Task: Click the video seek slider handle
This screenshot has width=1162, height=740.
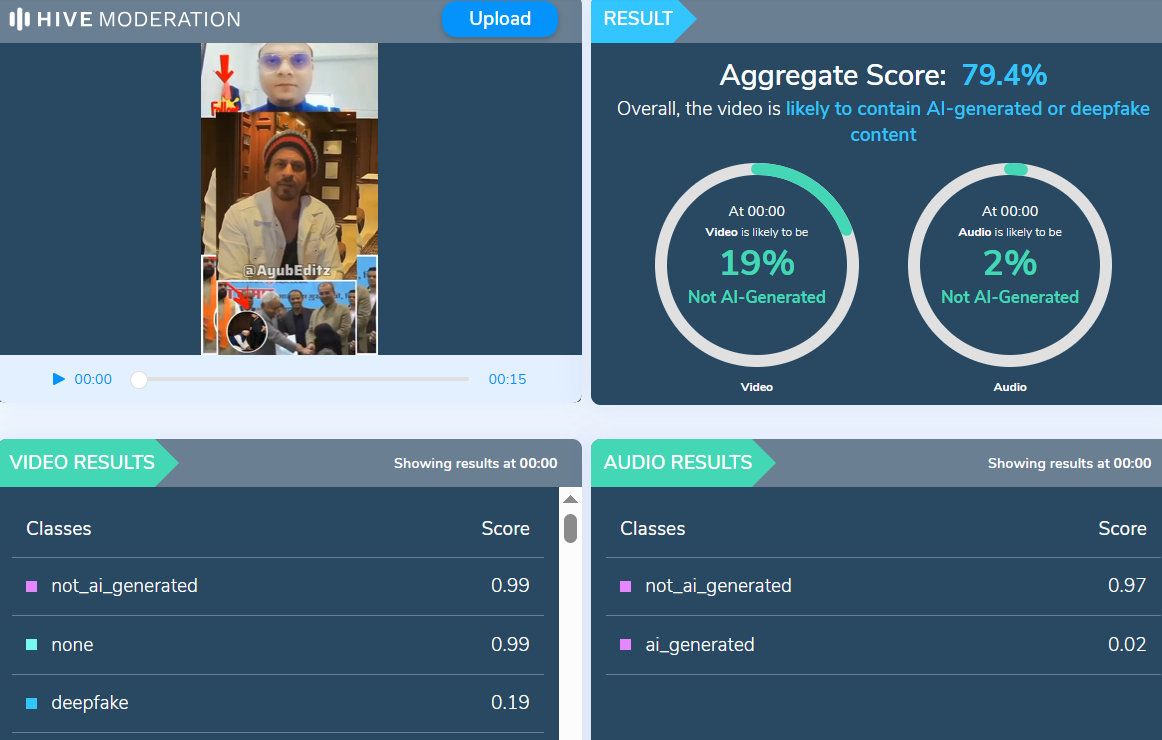Action: [139, 380]
